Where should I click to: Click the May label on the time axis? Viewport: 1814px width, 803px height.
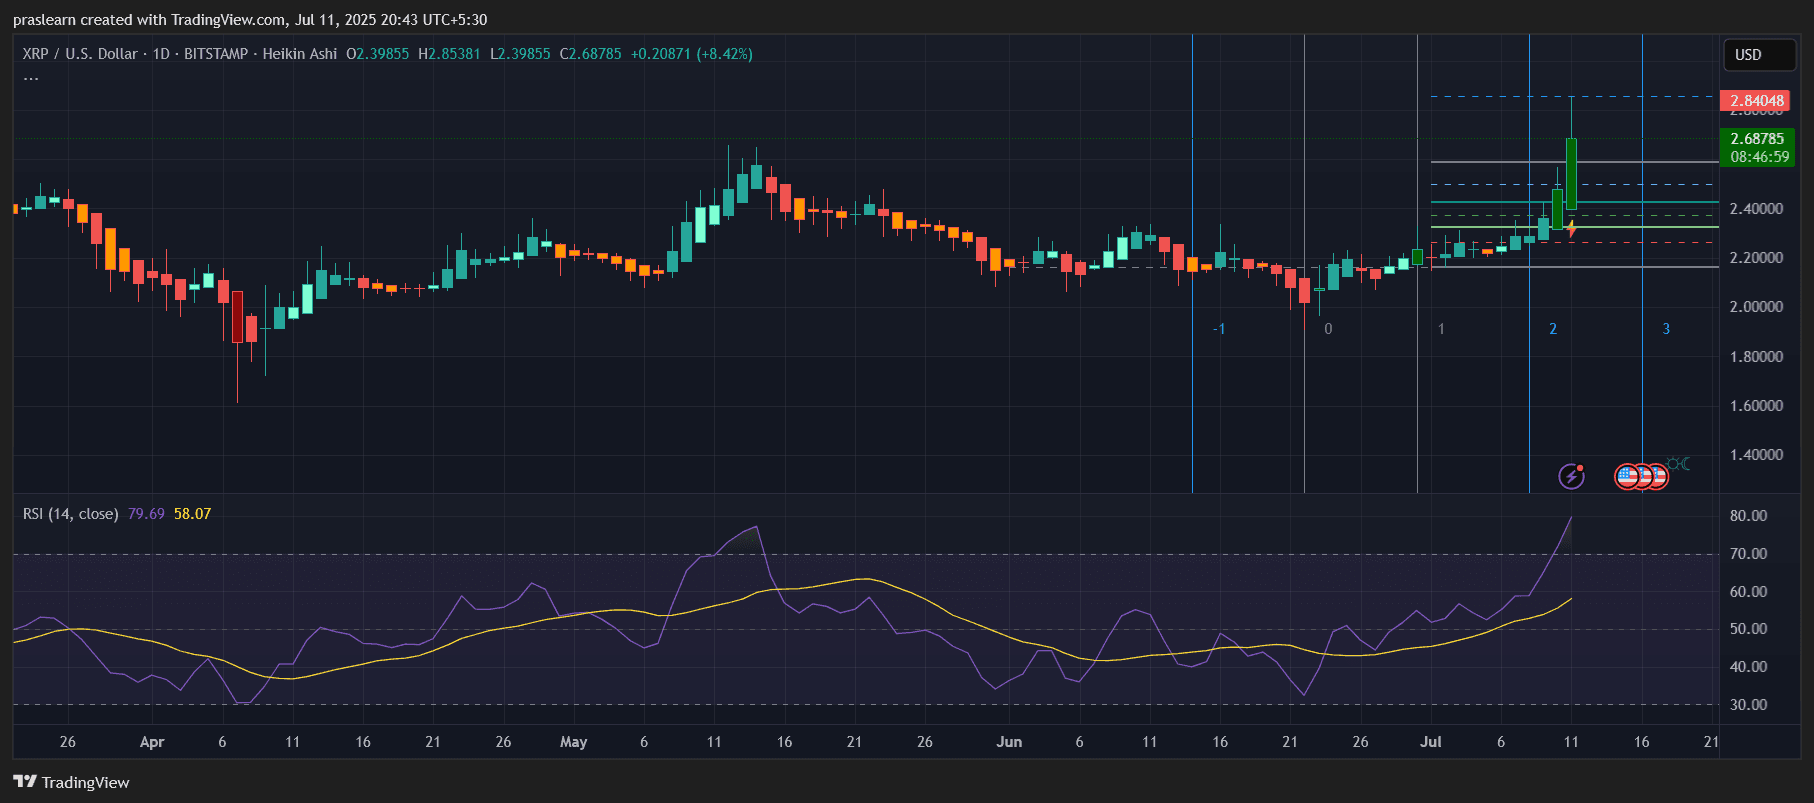(x=573, y=742)
